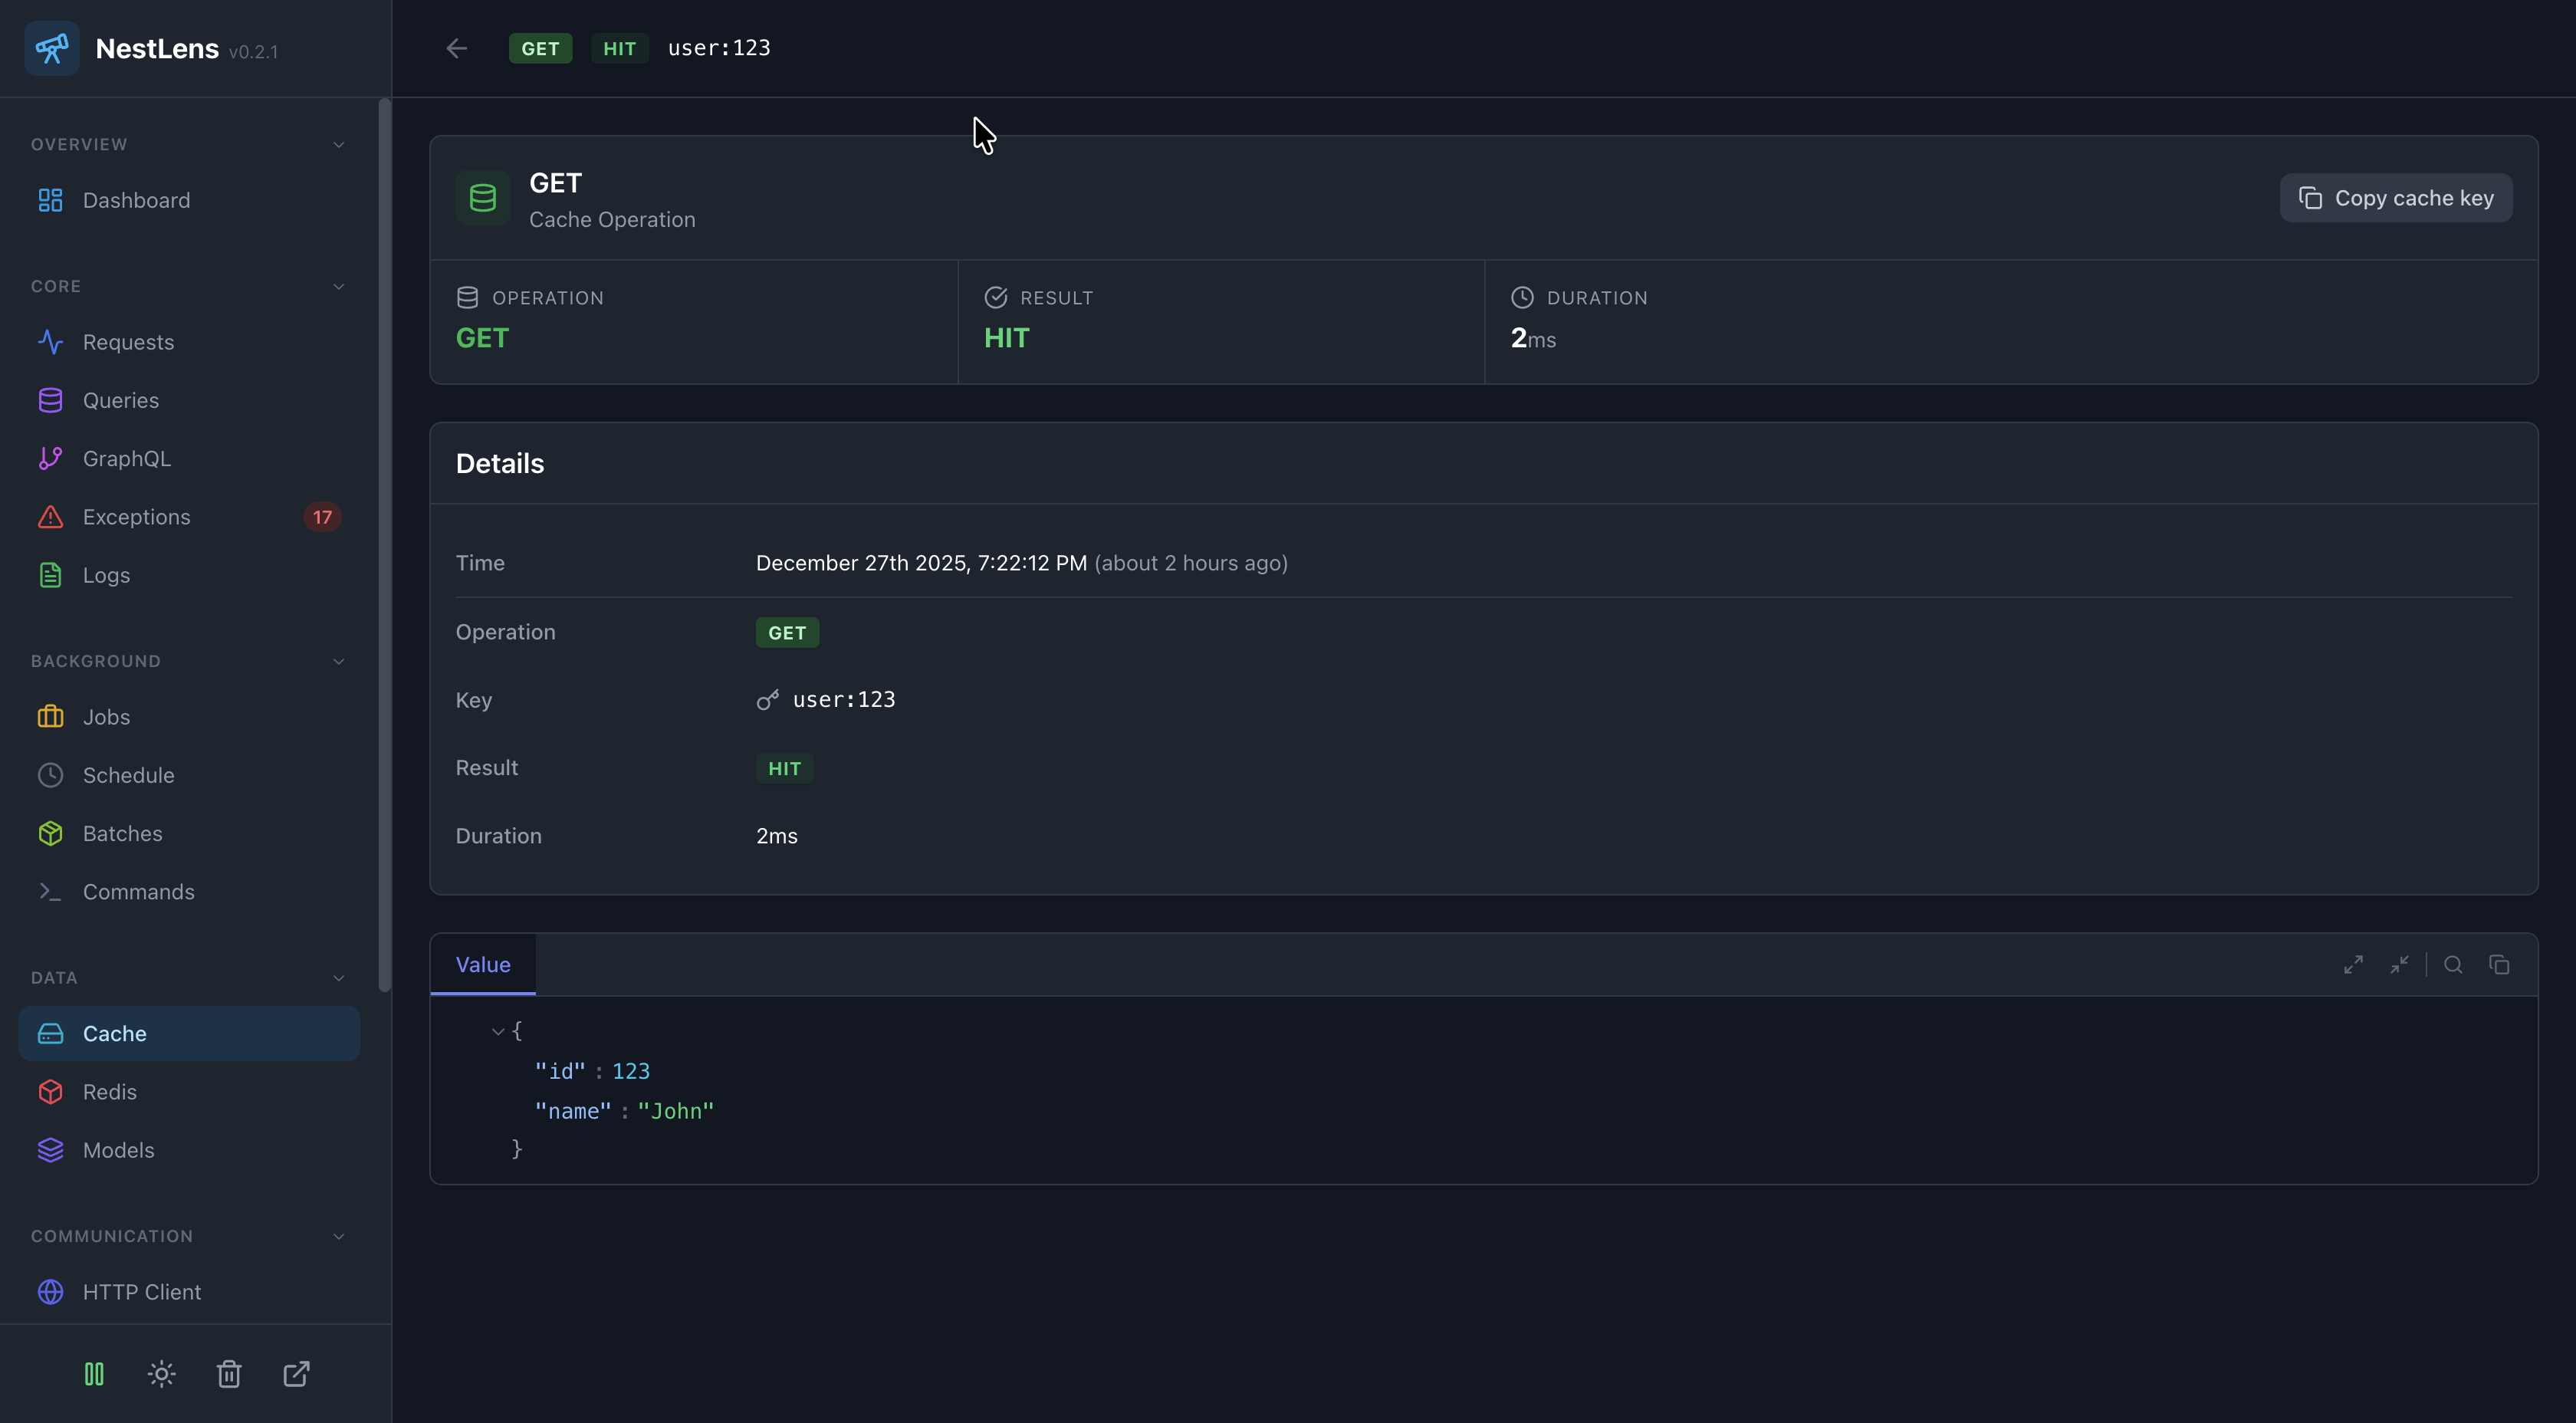Collapse the Background sidebar section

tap(338, 662)
